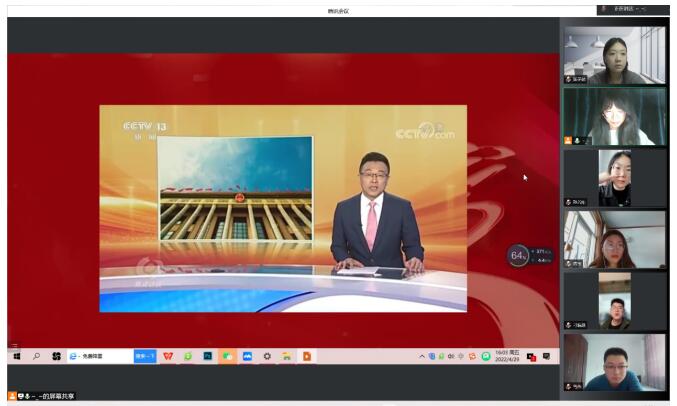Select participant video with dark green curtains
The height and width of the screenshot is (406, 677).
point(615,117)
